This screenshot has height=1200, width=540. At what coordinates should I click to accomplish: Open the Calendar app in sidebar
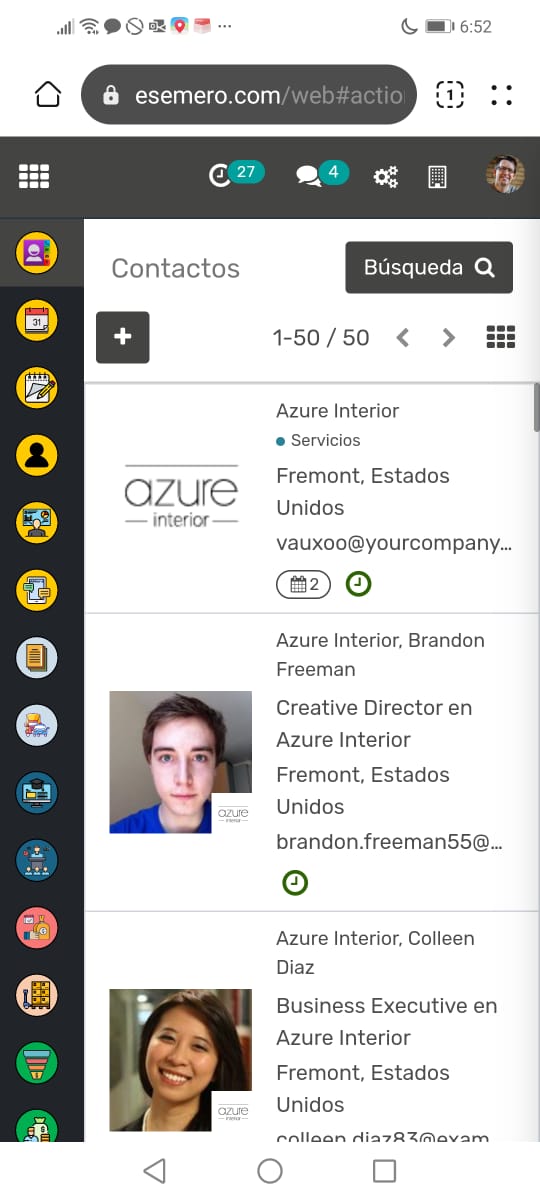(x=37, y=321)
